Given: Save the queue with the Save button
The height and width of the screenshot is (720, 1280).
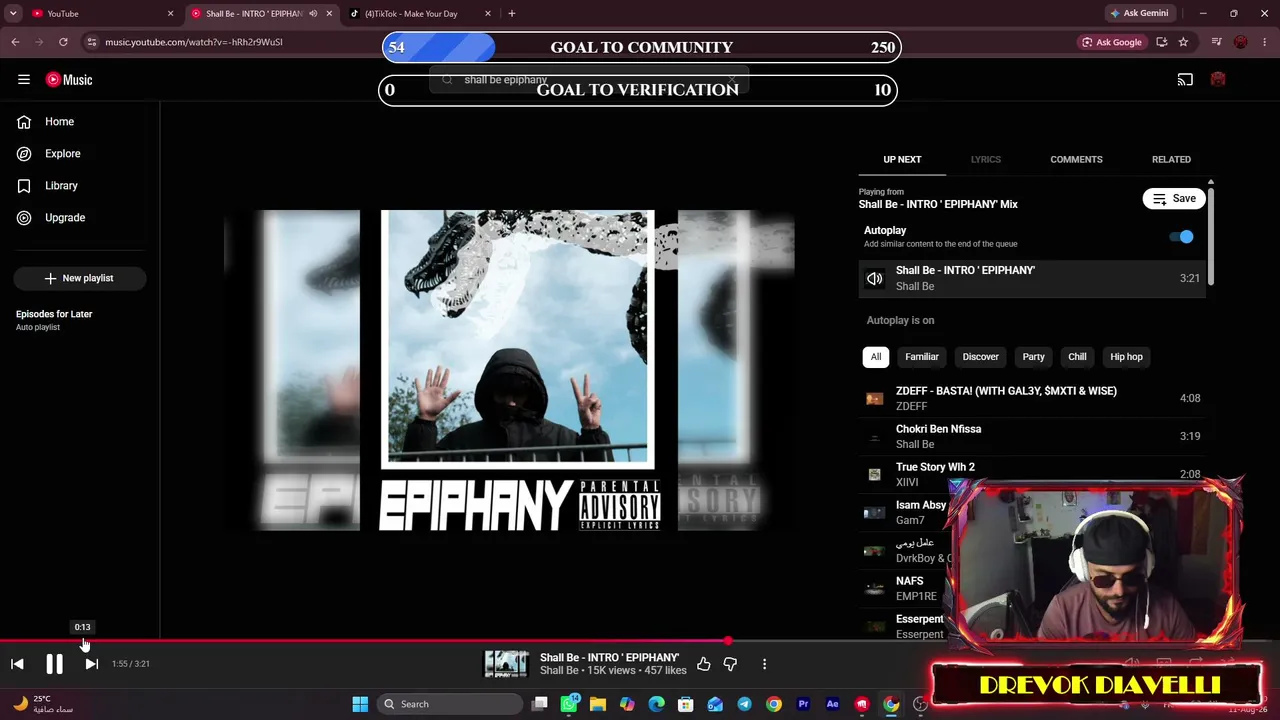Looking at the screenshot, I should click(1174, 199).
